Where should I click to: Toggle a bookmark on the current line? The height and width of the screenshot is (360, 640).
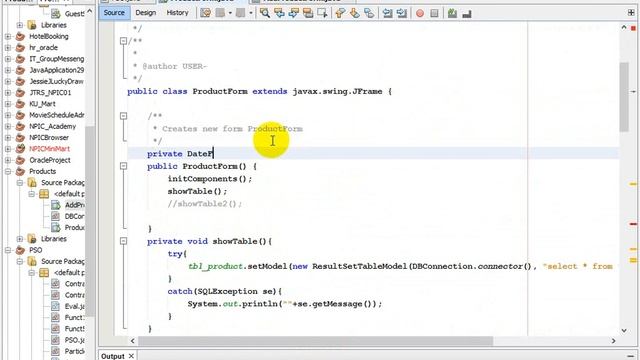click(x=369, y=13)
